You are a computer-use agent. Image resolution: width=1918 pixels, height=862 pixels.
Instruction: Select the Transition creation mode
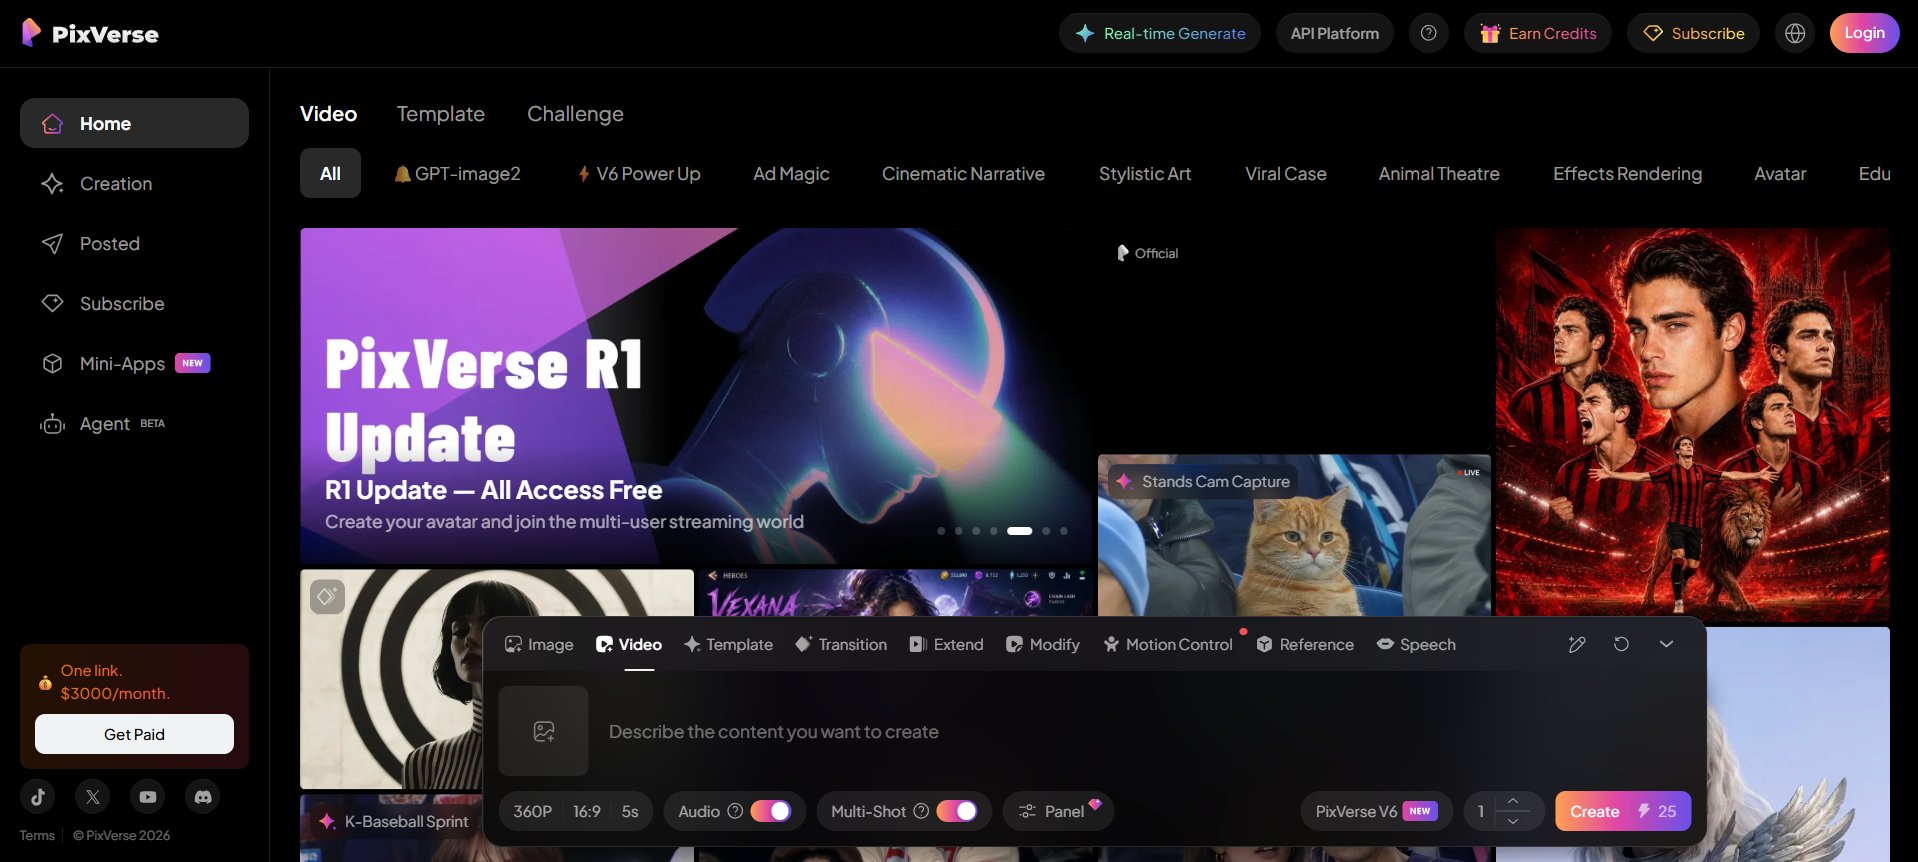841,644
